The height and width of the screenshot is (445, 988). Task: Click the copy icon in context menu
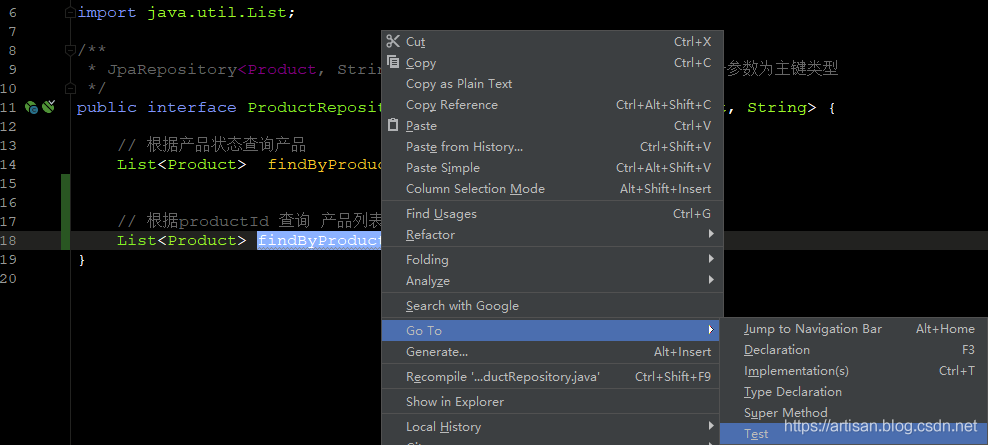coord(393,63)
